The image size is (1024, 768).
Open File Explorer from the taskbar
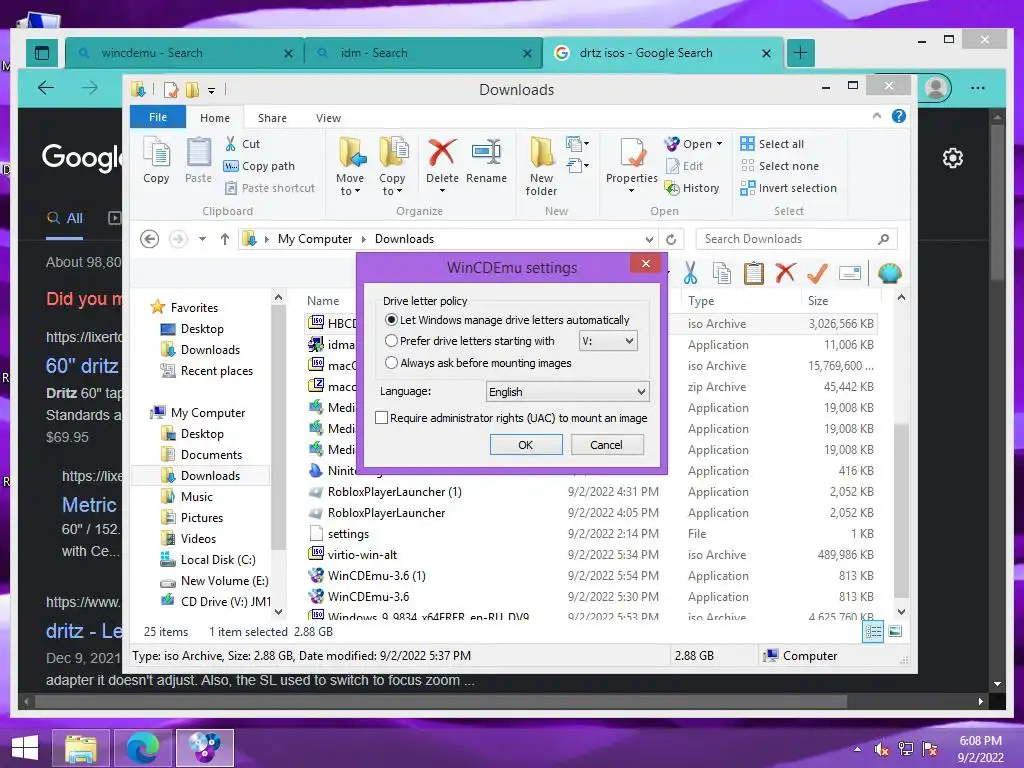tap(80, 748)
